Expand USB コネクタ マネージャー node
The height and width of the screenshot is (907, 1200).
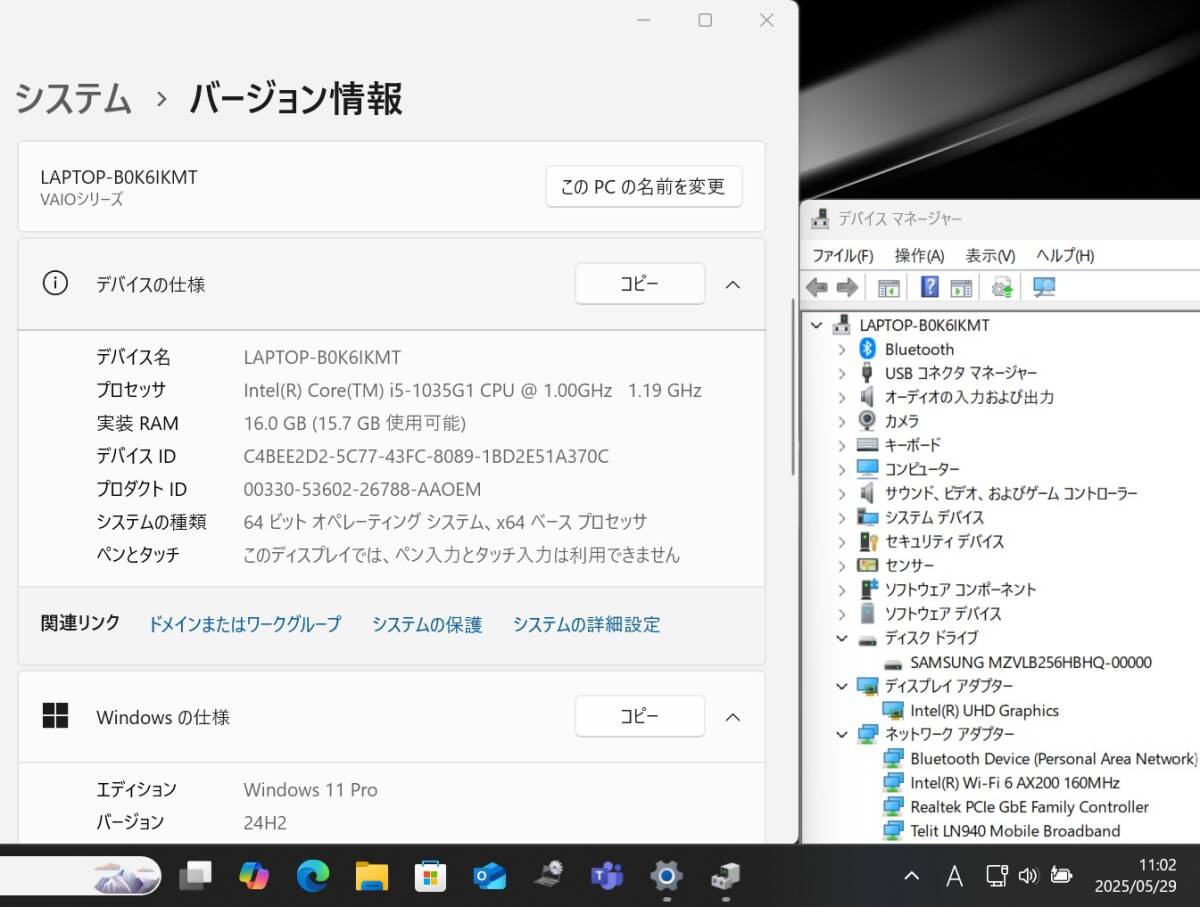842,373
